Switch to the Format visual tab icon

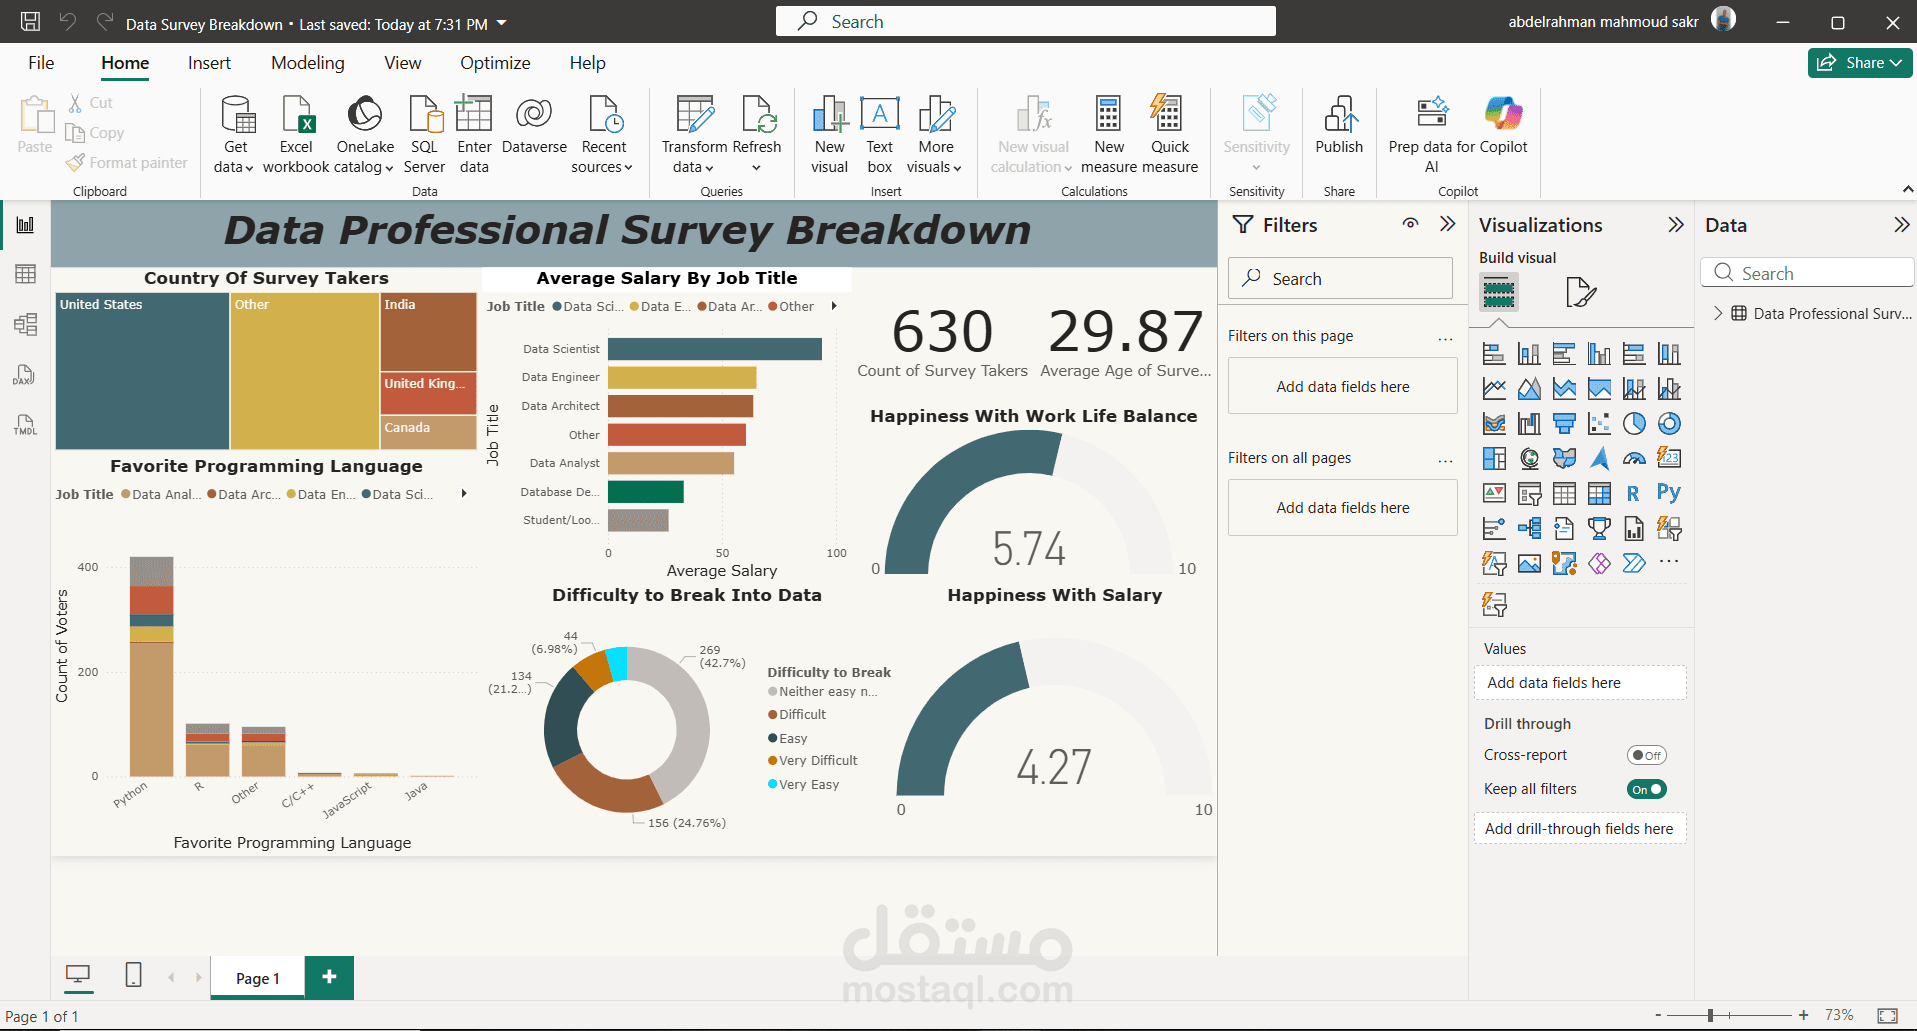[1581, 292]
